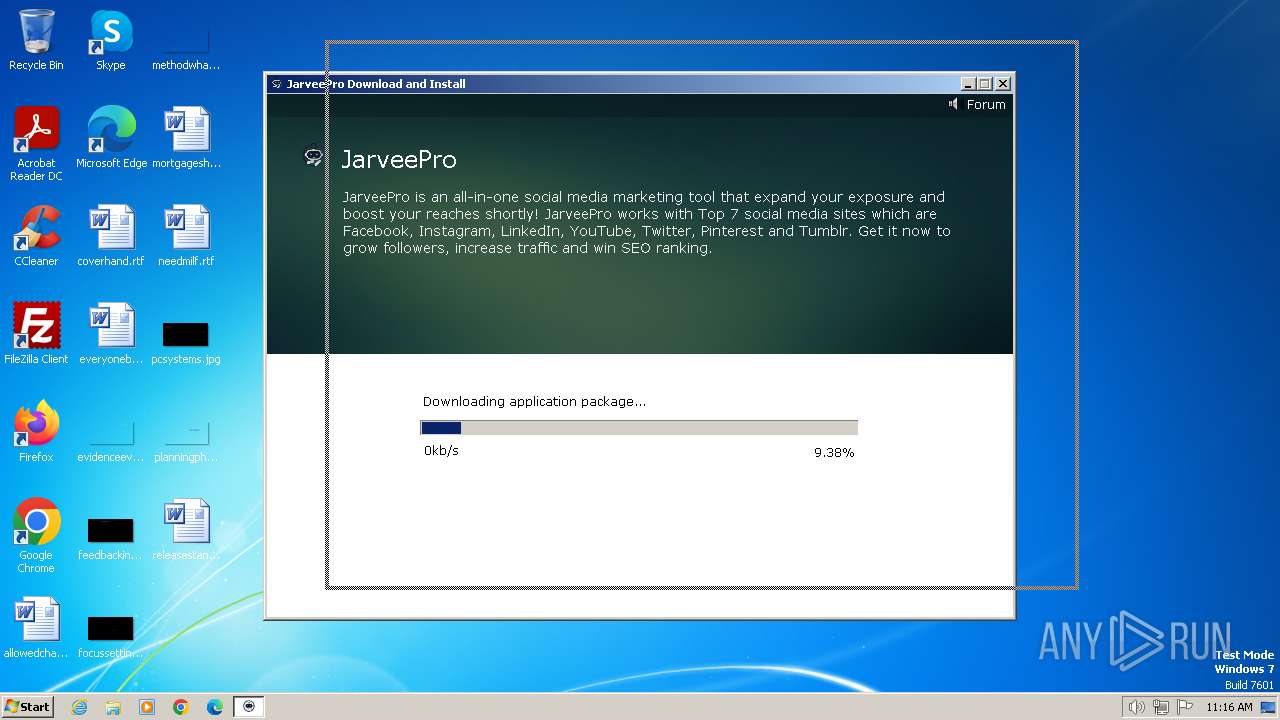Select the Skype desktop shortcut
The image size is (1280, 720).
click(x=110, y=41)
